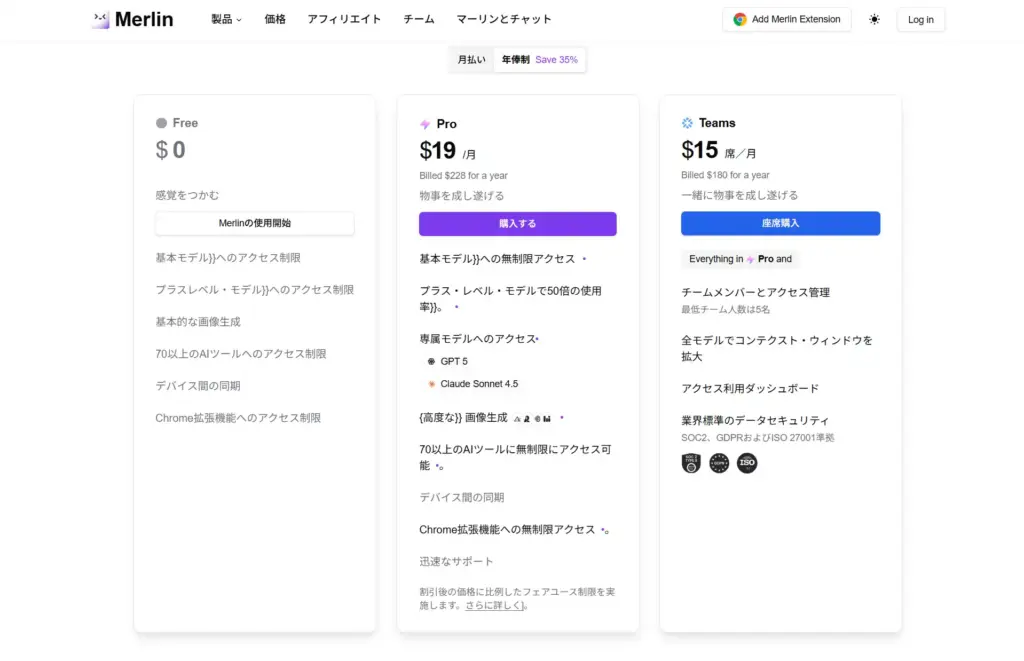The image size is (1024, 661).
Task: Switch billing to 月払い monthly
Action: click(470, 60)
